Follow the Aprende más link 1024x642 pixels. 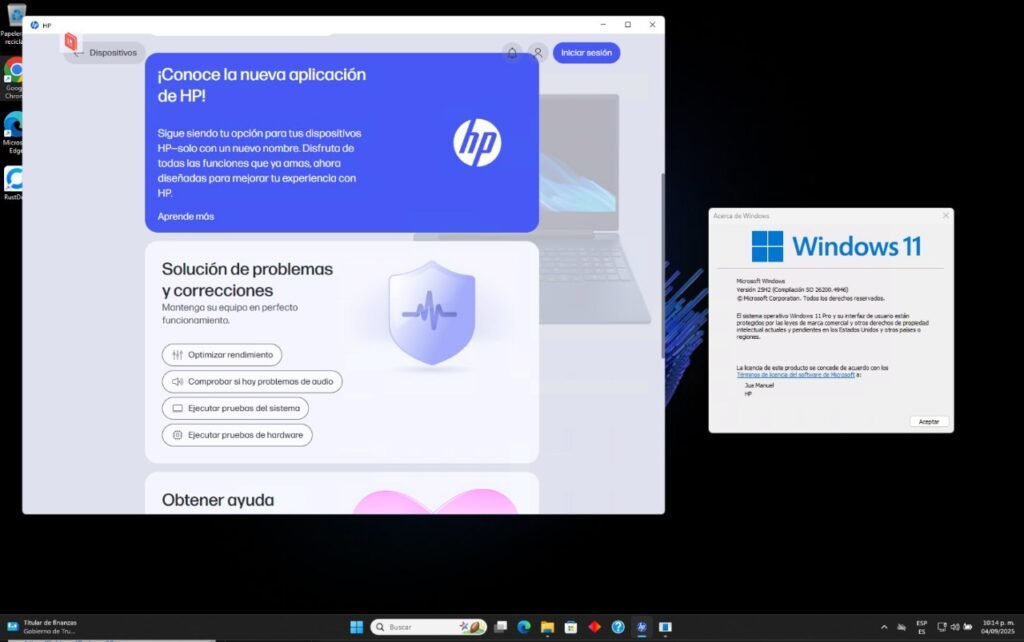186,216
